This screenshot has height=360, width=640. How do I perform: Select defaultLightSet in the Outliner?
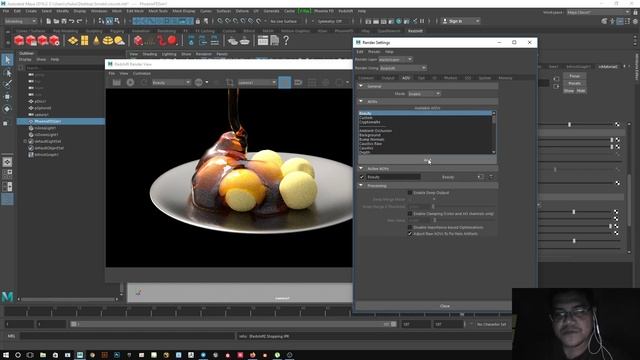click(48, 141)
